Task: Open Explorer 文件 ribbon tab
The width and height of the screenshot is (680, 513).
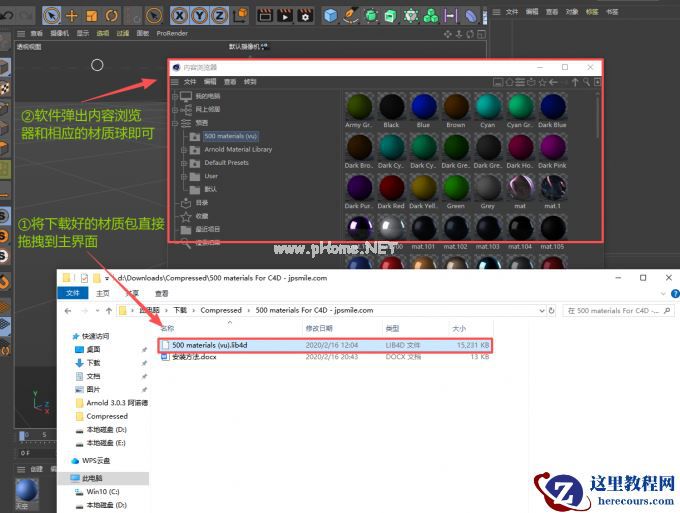Action: pos(73,293)
